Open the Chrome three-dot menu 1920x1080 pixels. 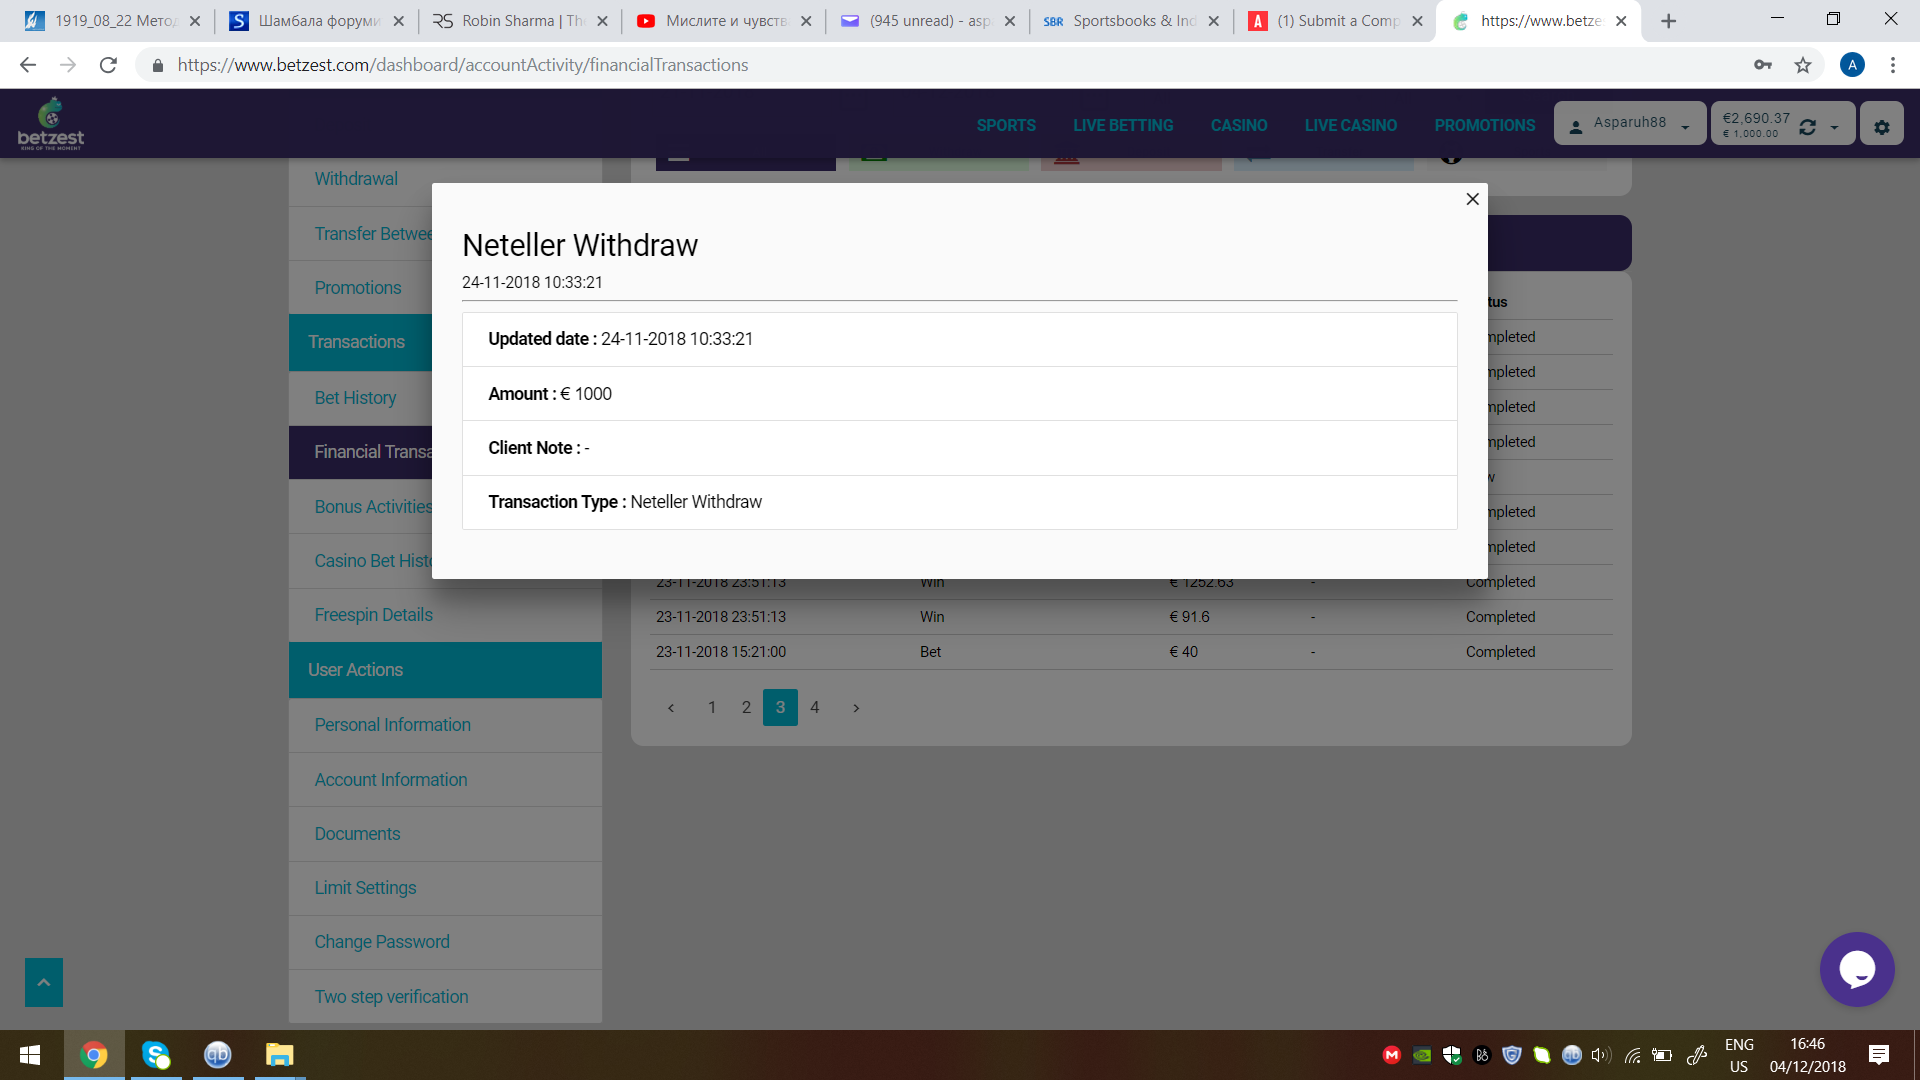click(1893, 65)
